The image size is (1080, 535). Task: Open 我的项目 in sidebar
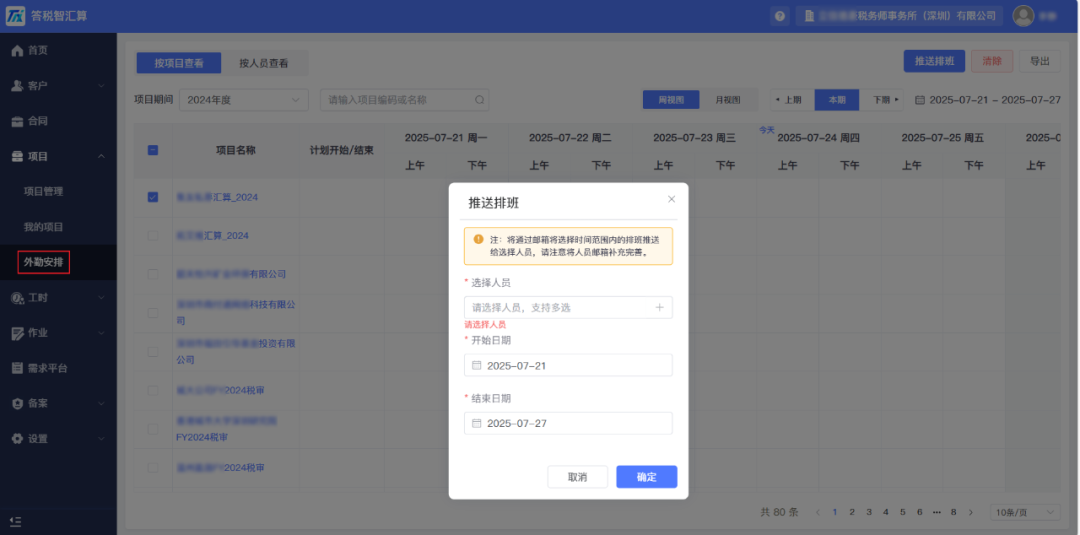(43, 227)
